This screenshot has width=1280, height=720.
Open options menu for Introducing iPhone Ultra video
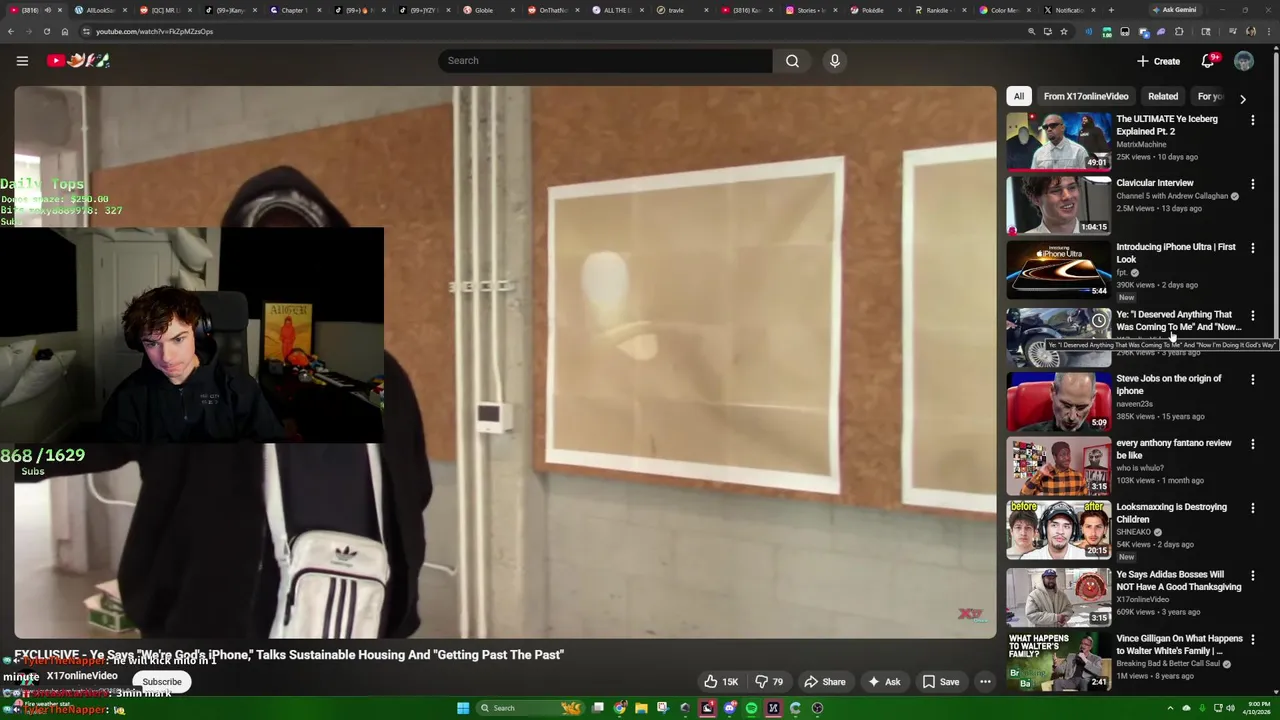tap(1252, 248)
